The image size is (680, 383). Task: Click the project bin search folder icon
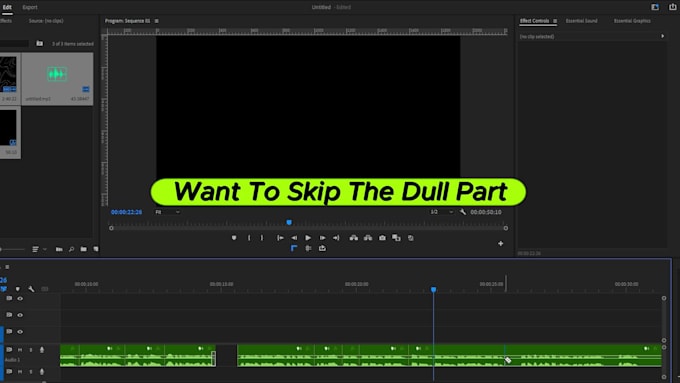39,43
